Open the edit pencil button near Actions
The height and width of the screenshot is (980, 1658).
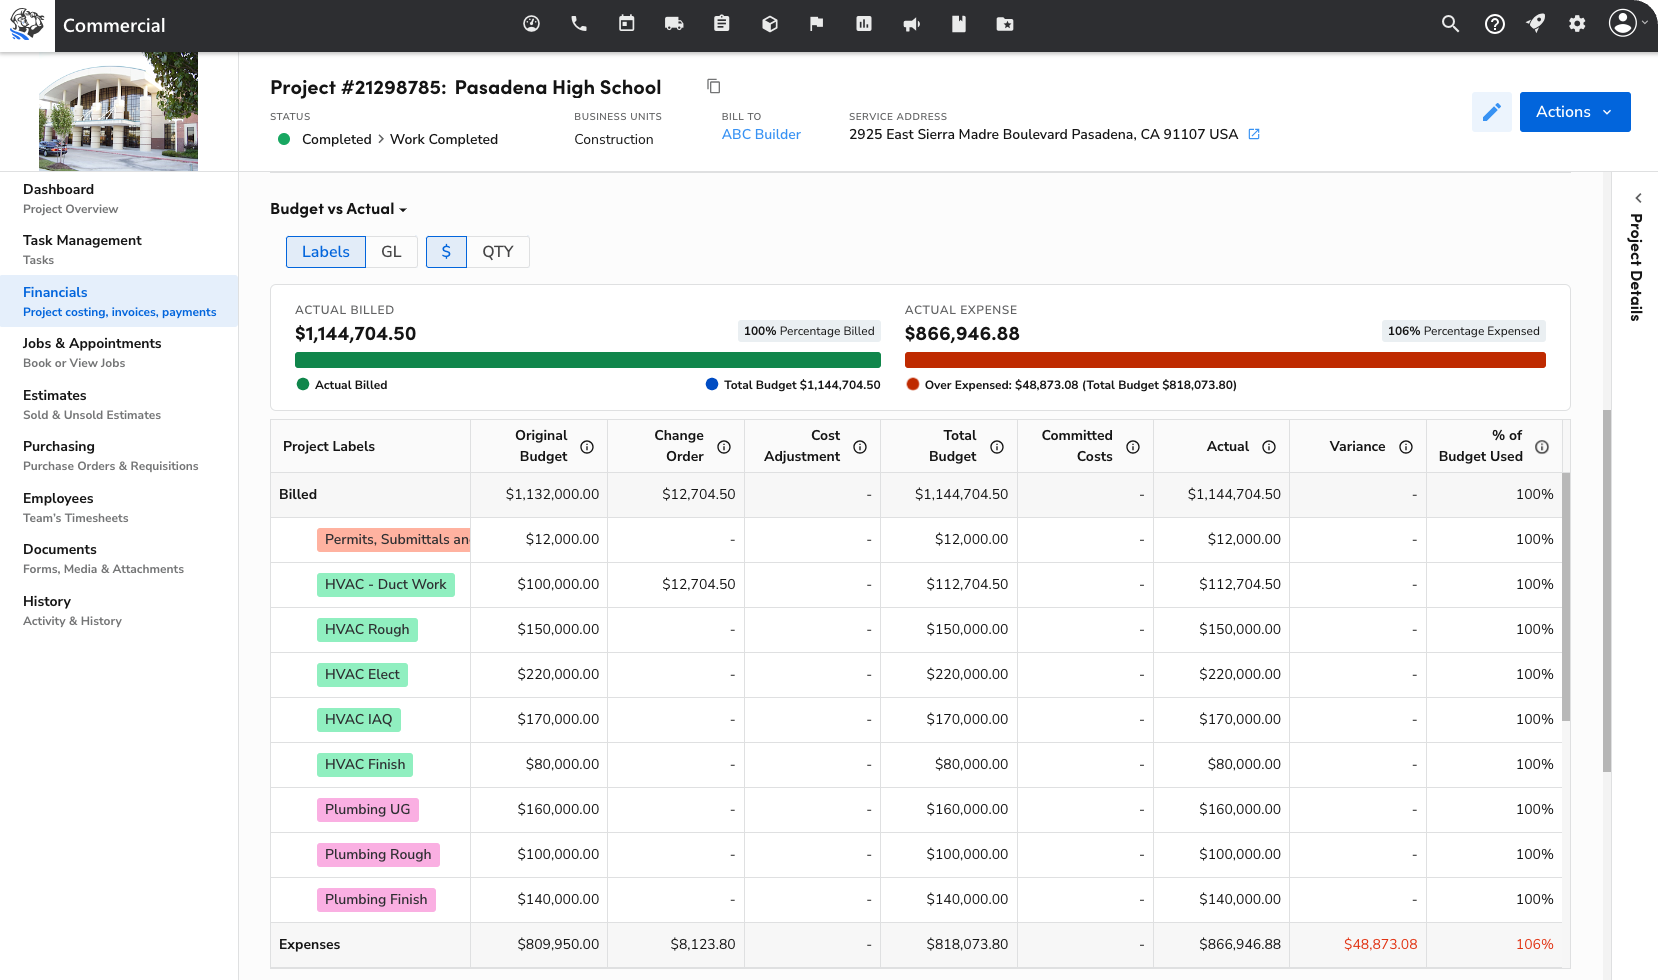[x=1491, y=112]
